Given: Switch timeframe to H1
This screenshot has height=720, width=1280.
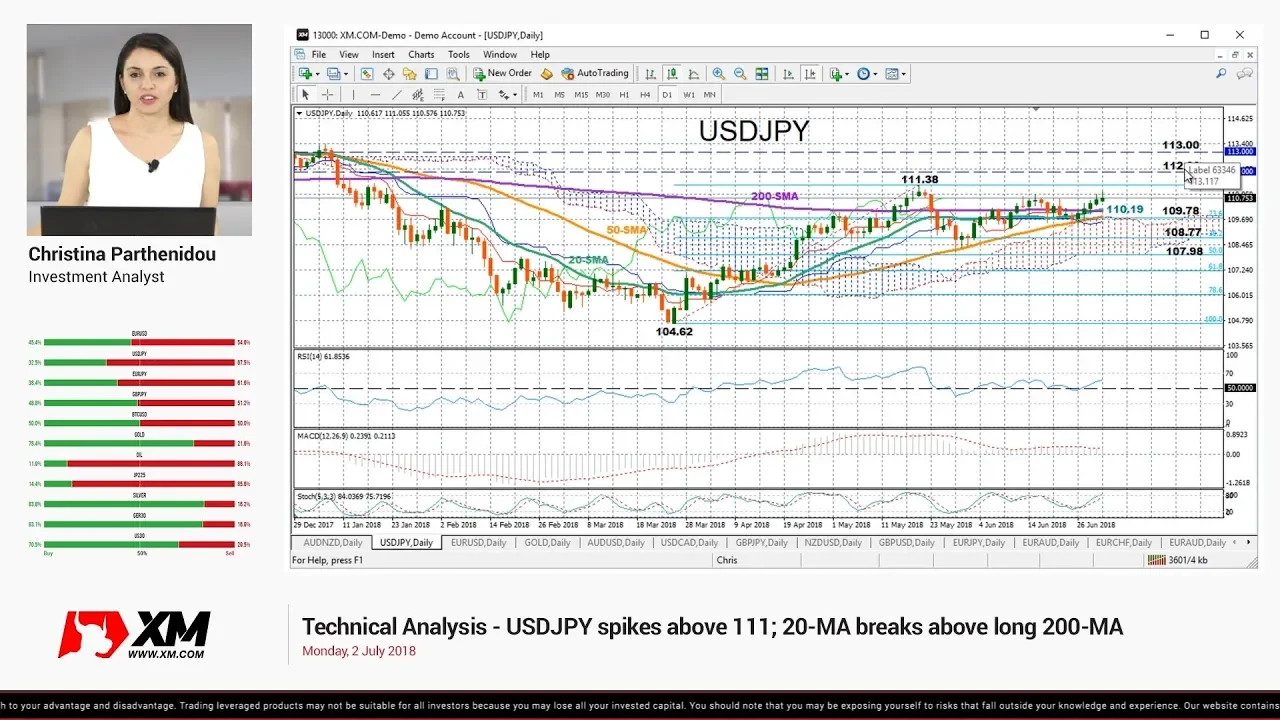Looking at the screenshot, I should coord(624,95).
